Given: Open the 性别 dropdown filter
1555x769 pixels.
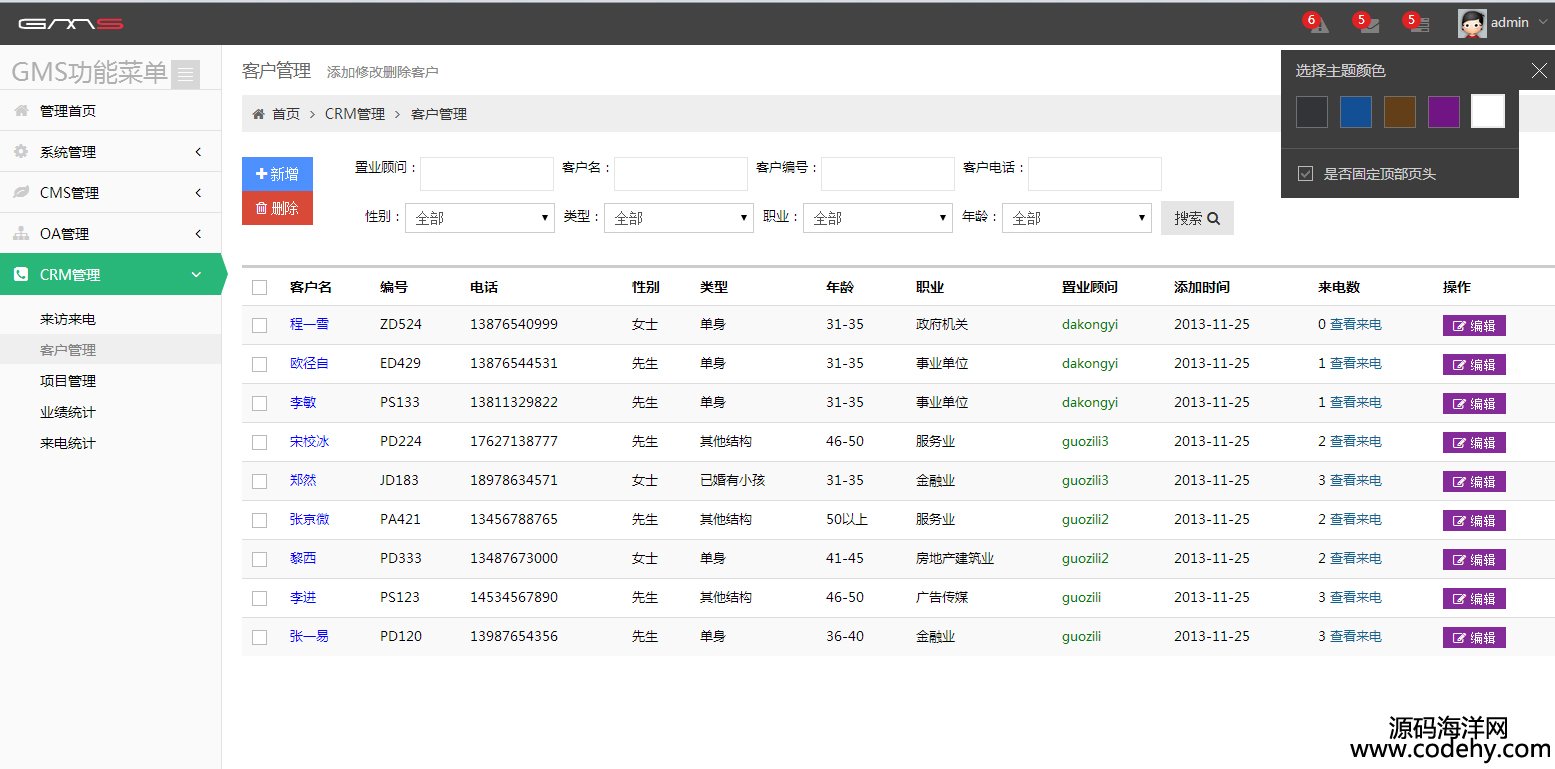Looking at the screenshot, I should click(479, 218).
